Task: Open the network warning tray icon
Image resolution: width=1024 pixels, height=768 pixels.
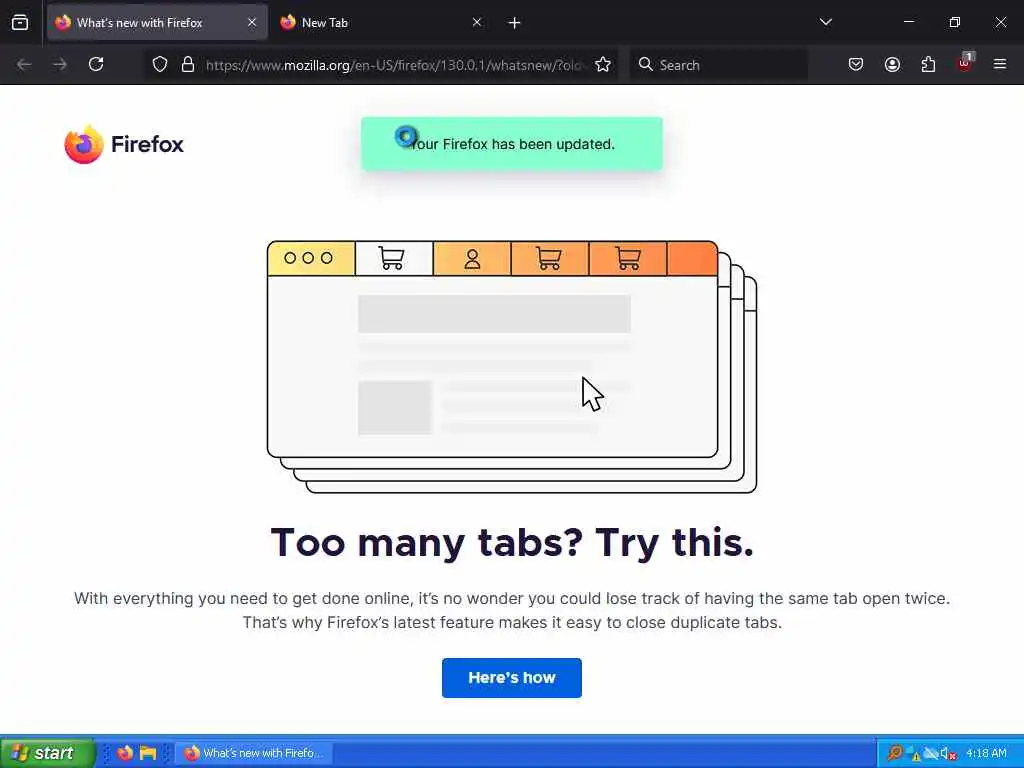Action: click(x=912, y=754)
